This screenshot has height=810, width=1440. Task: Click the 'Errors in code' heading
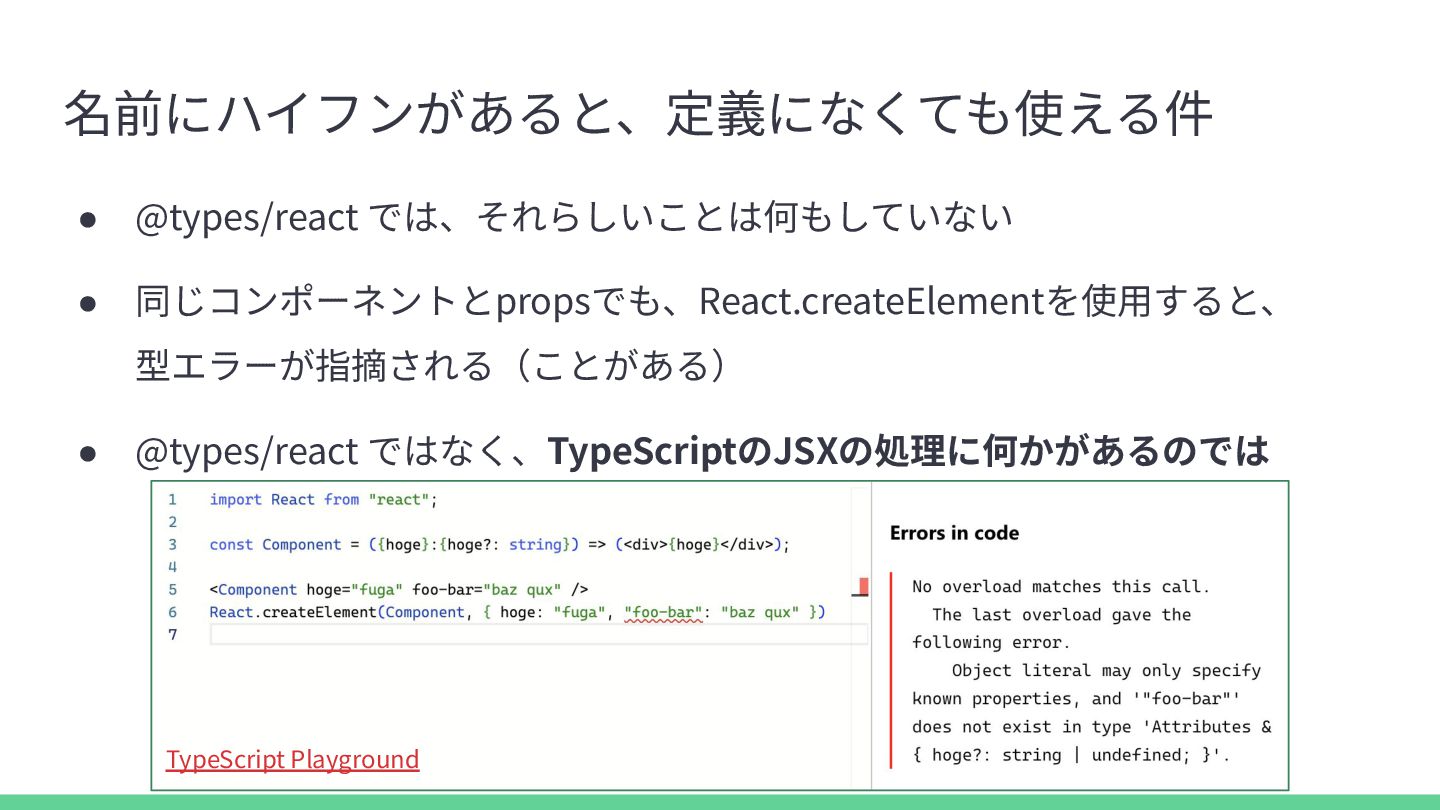(954, 533)
